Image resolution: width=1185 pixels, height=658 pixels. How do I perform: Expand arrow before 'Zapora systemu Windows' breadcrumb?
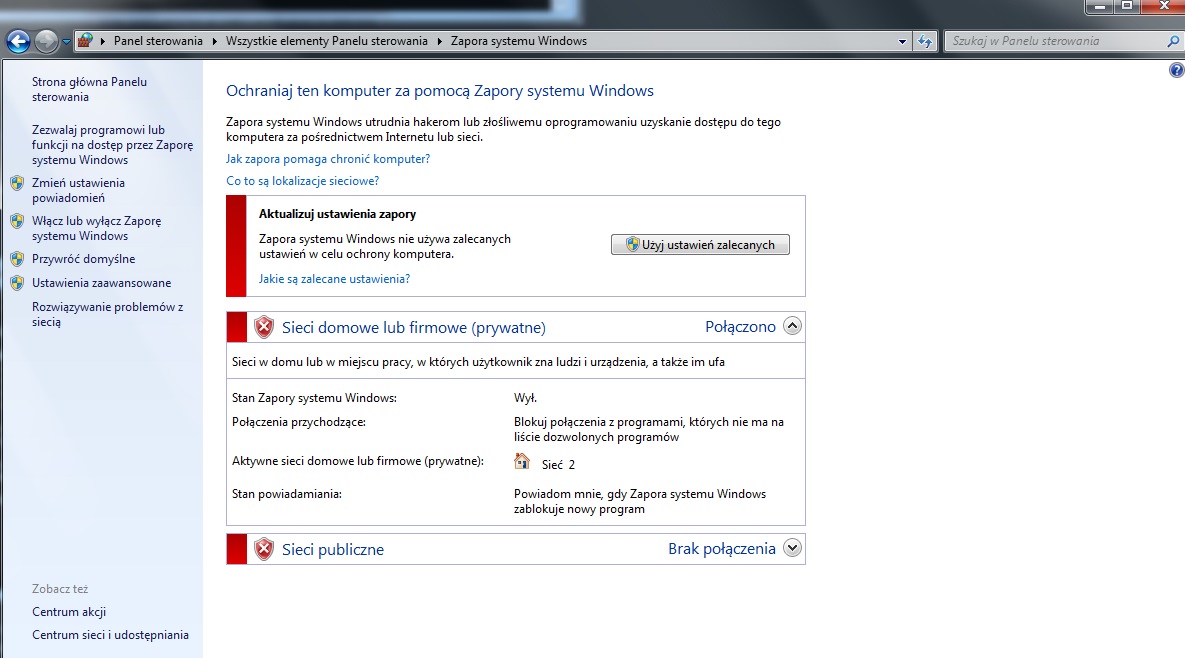[x=439, y=41]
